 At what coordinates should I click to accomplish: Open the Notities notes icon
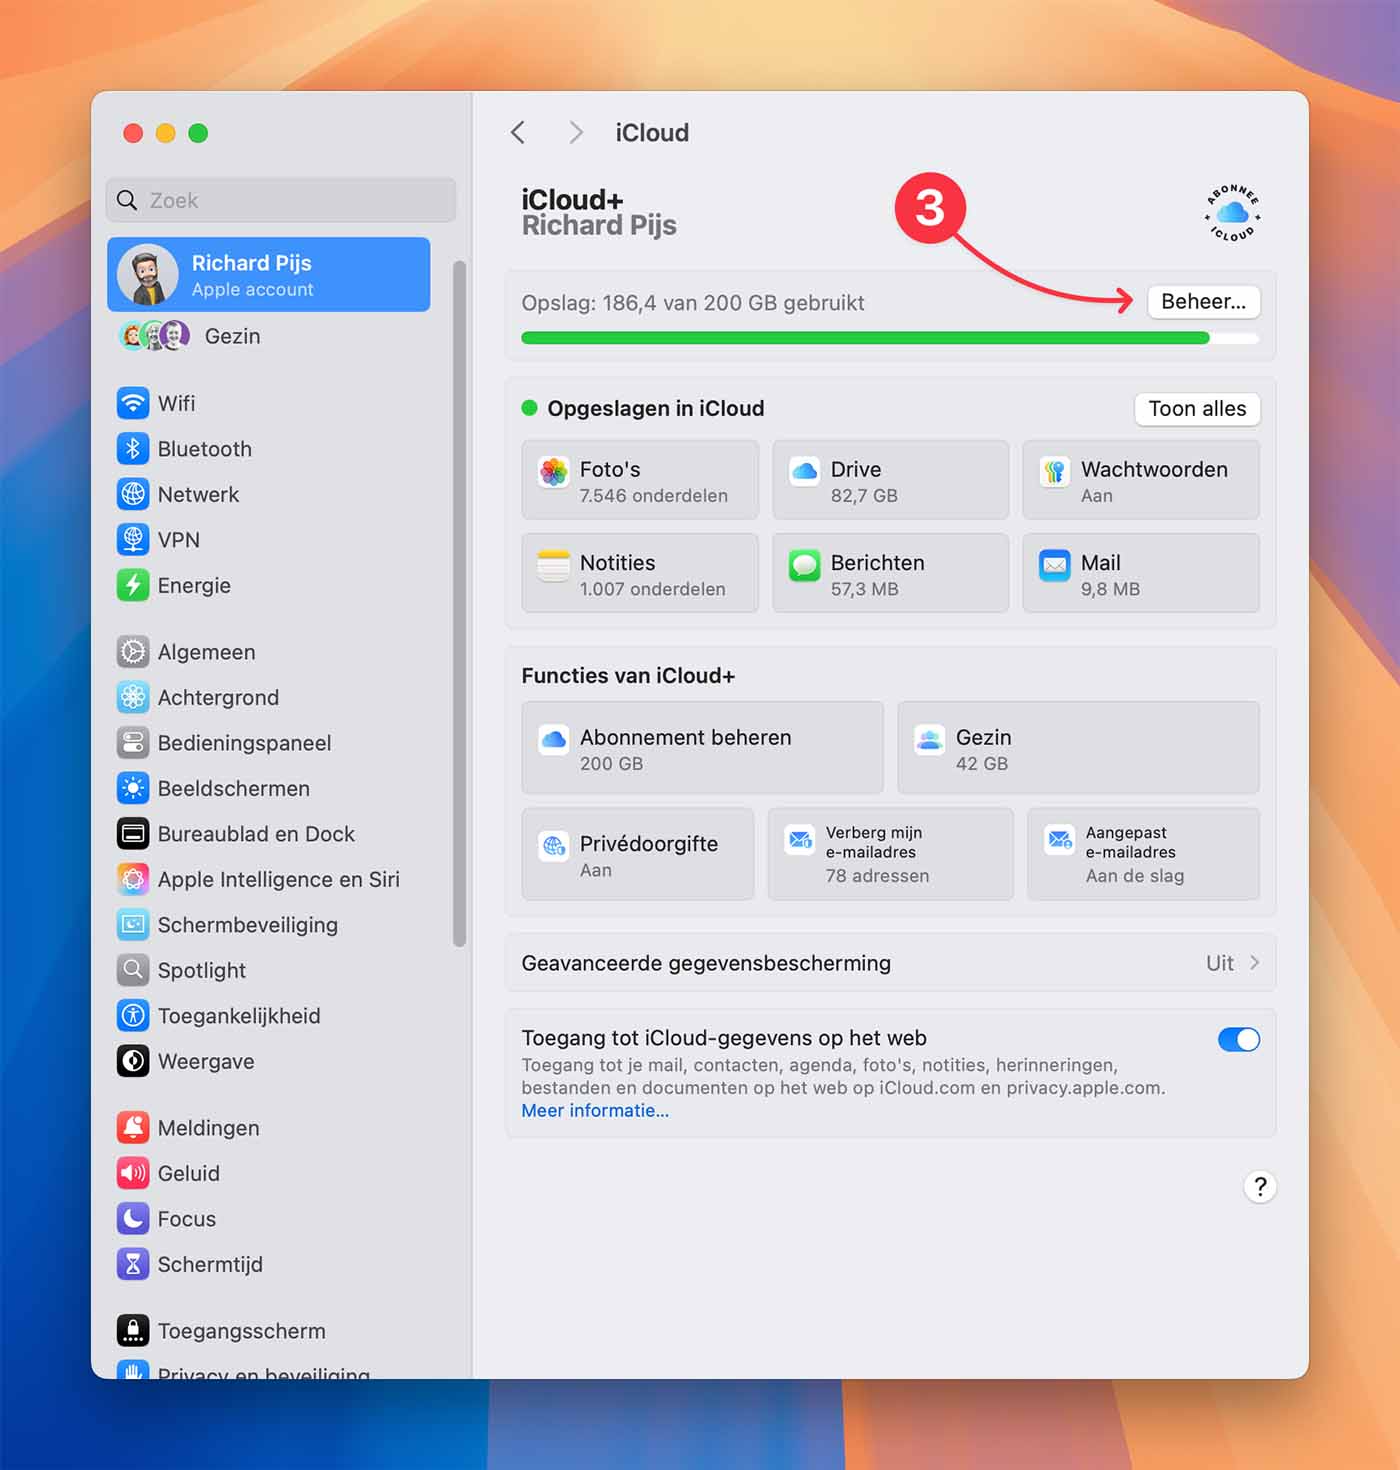(x=554, y=565)
